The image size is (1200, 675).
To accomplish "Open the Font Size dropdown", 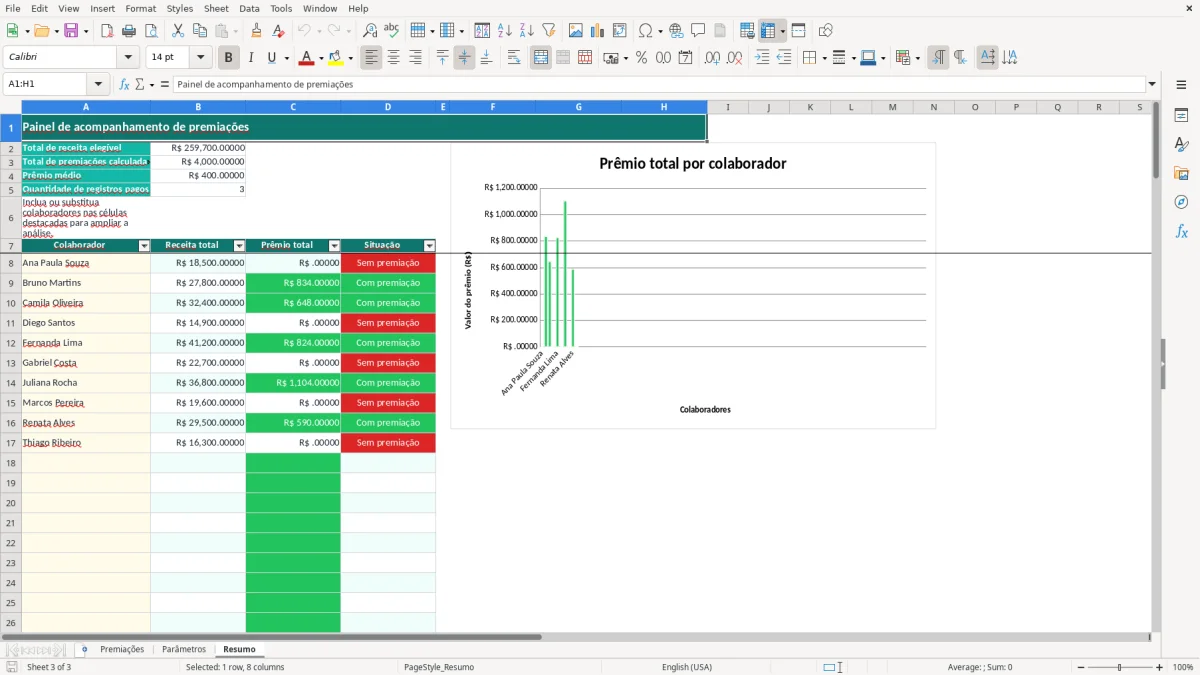I will pos(200,58).
